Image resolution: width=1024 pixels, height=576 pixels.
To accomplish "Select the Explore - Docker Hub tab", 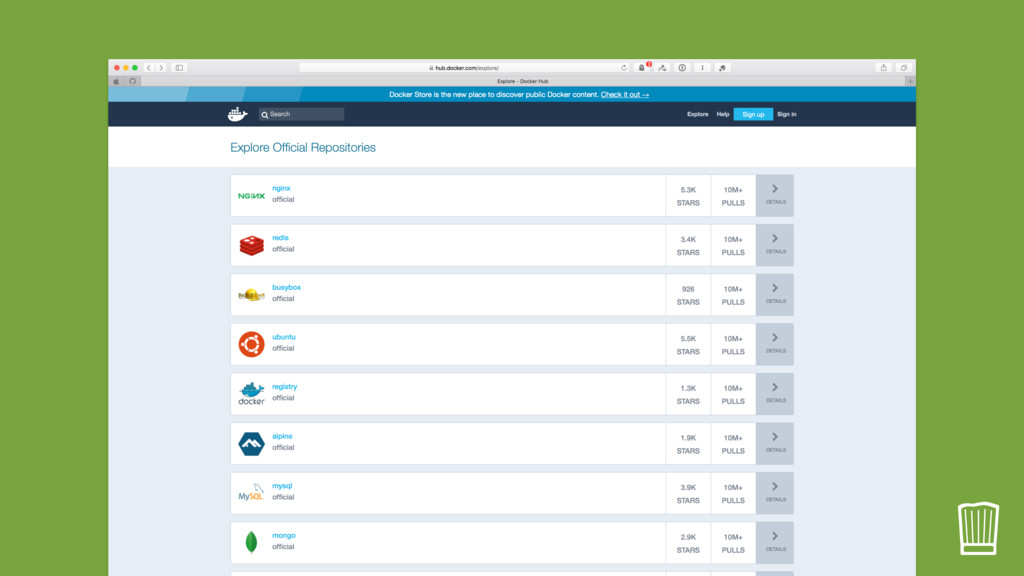I will coord(522,82).
